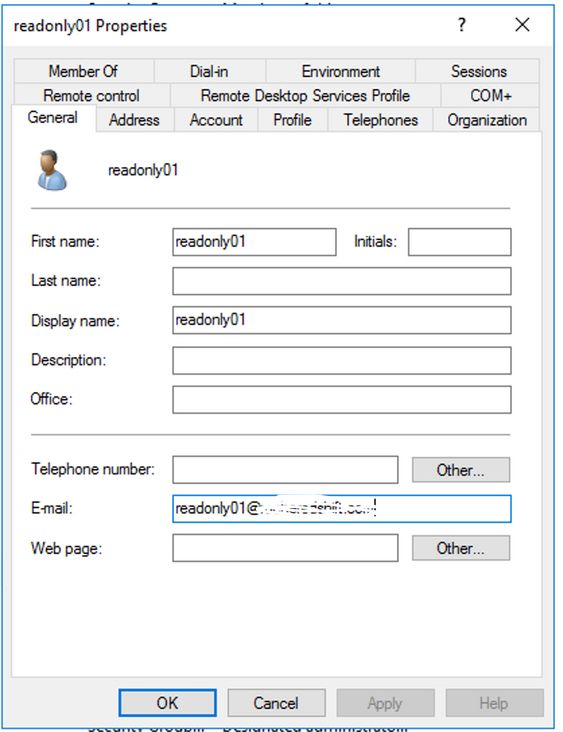This screenshot has width=563, height=732.
Task: Click into the First name field
Action: (254, 242)
